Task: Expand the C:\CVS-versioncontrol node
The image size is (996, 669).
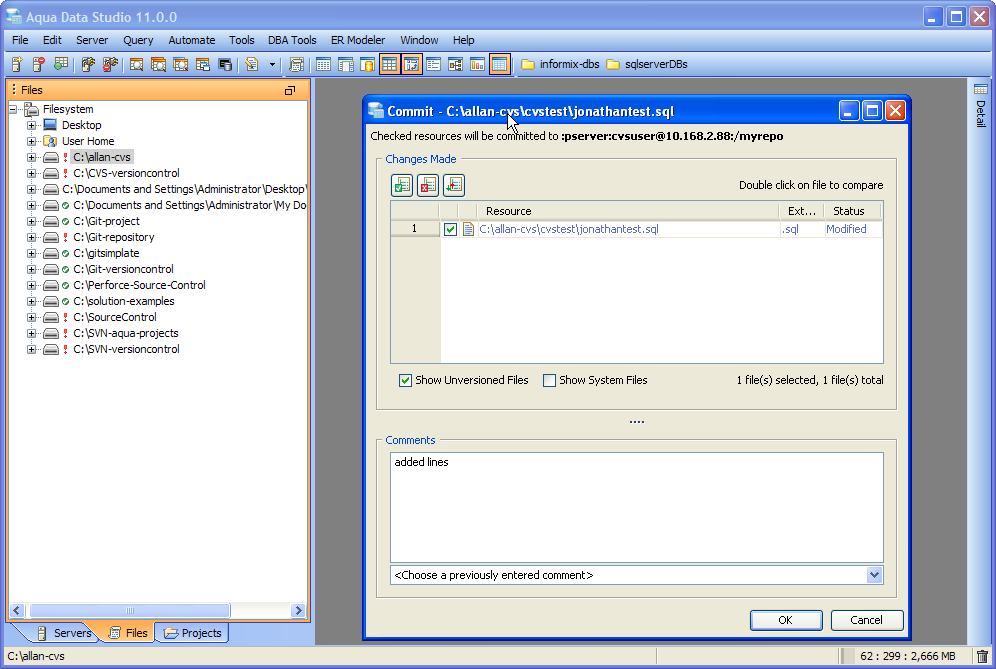Action: (x=31, y=173)
